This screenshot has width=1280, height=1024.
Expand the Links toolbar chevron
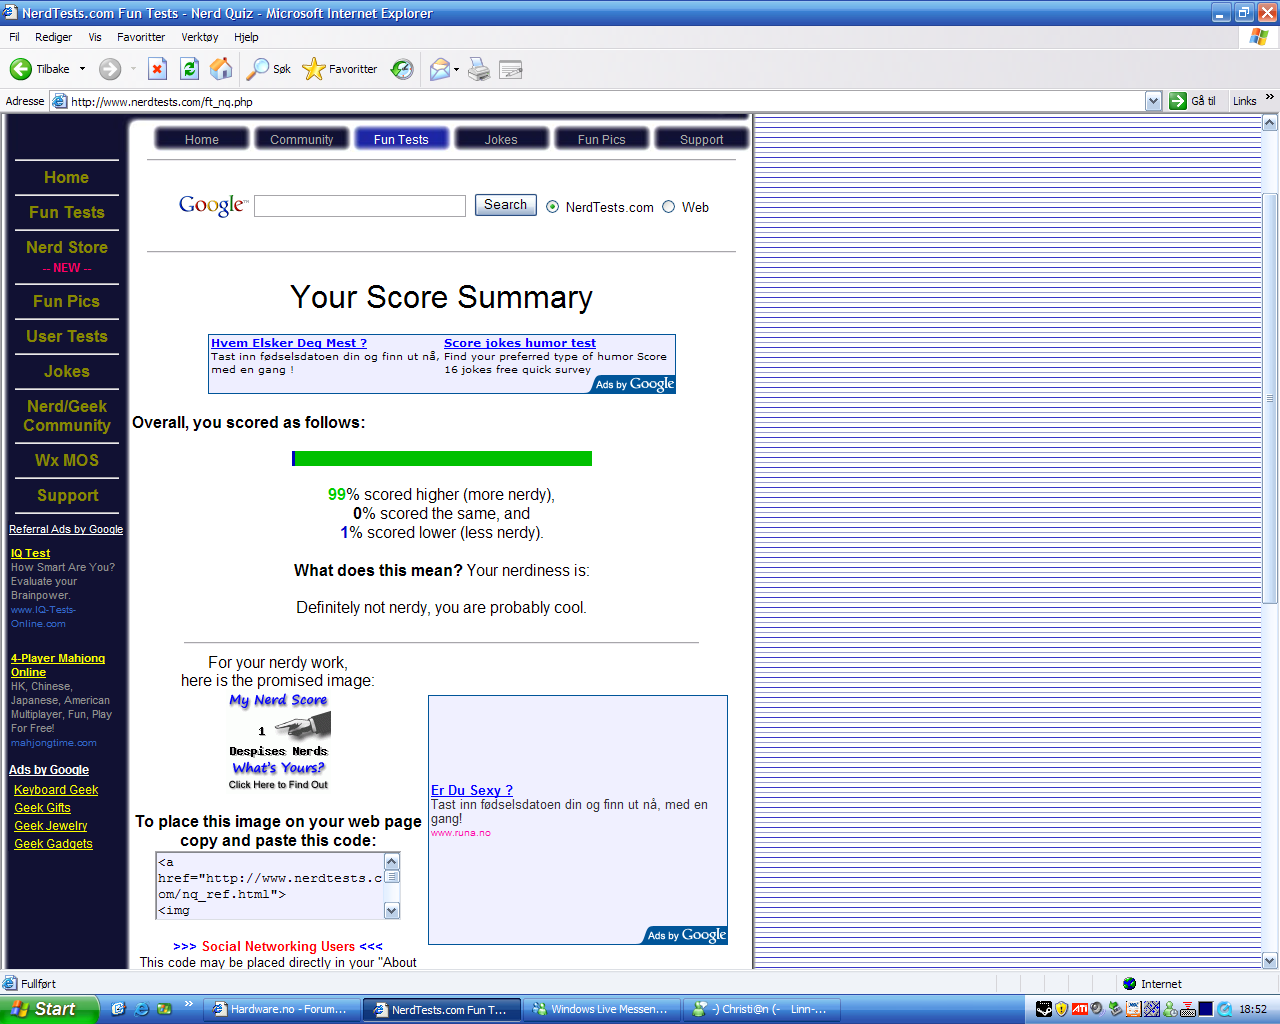pos(1270,97)
